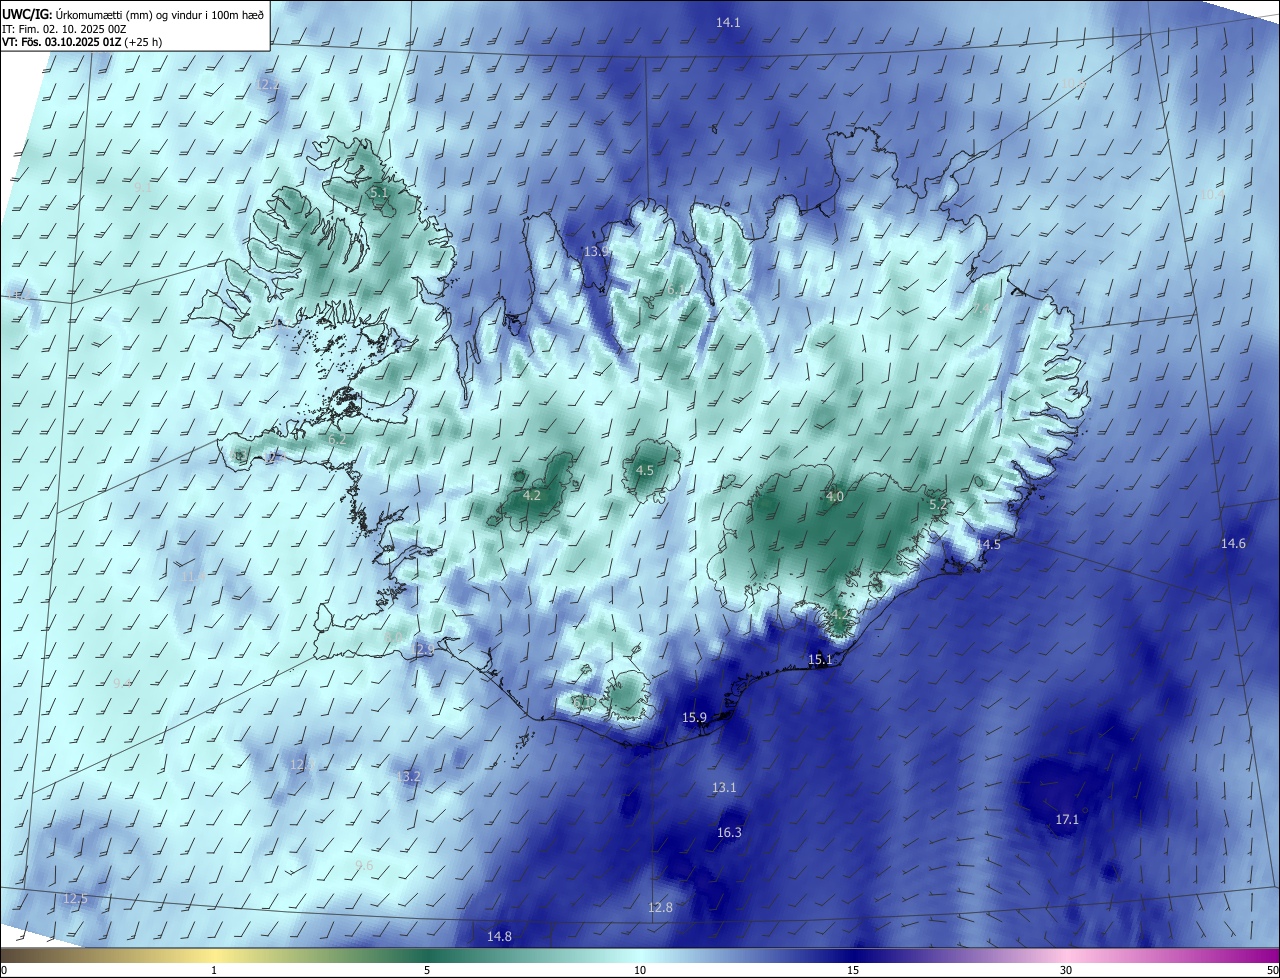The width and height of the screenshot is (1280, 978).
Task: Click the colour bar tick label 1
Action: pyautogui.click(x=214, y=970)
